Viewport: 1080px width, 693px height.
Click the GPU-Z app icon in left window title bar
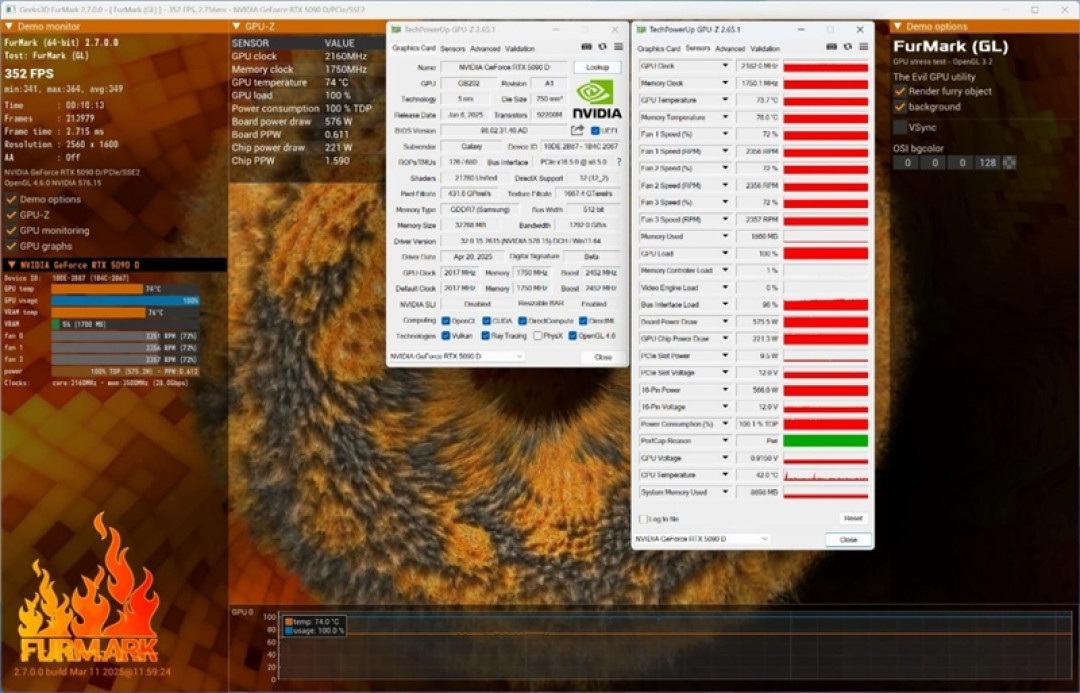pos(395,30)
